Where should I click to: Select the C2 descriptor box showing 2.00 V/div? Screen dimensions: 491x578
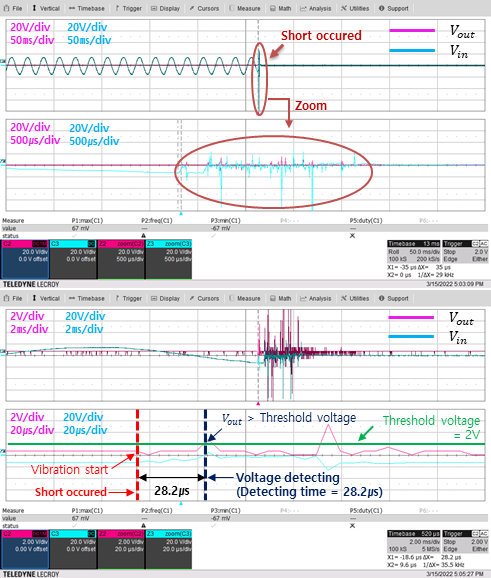pos(25,549)
